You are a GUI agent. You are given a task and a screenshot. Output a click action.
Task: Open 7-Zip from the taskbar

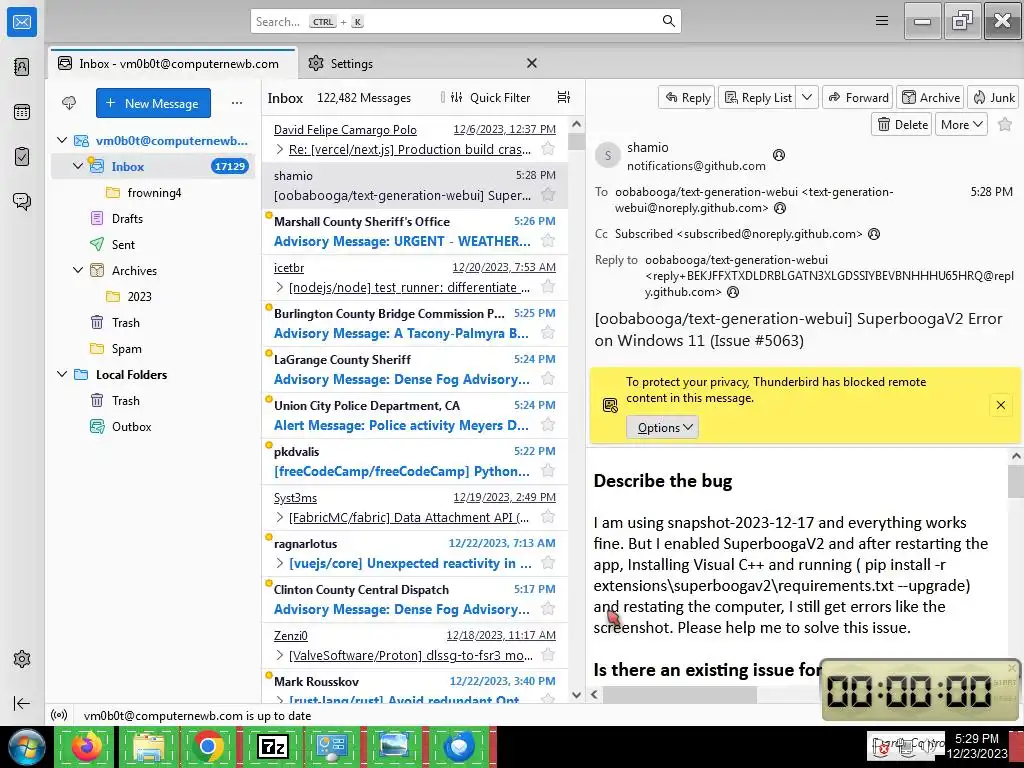point(273,746)
